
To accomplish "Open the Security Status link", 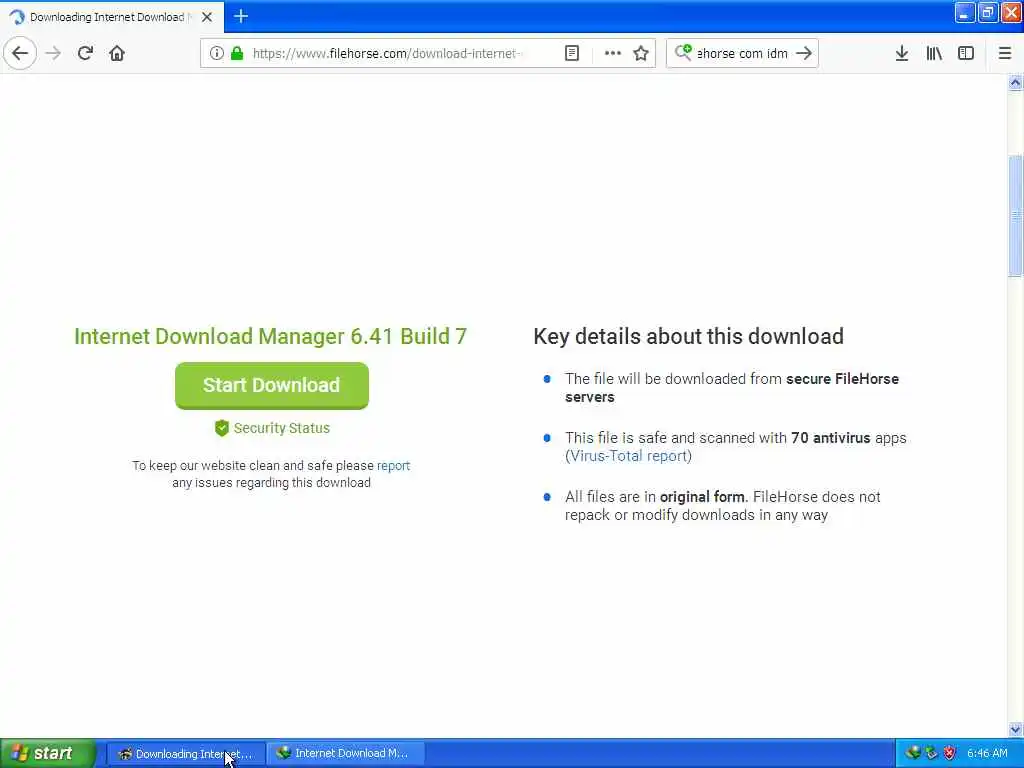I will pyautogui.click(x=281, y=428).
